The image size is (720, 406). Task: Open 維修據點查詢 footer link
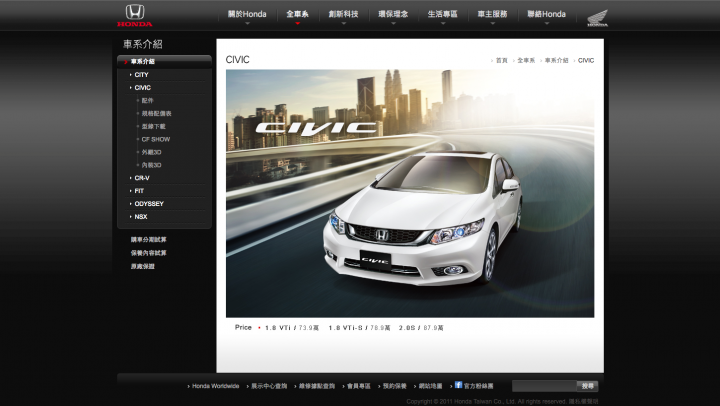pyautogui.click(x=317, y=386)
